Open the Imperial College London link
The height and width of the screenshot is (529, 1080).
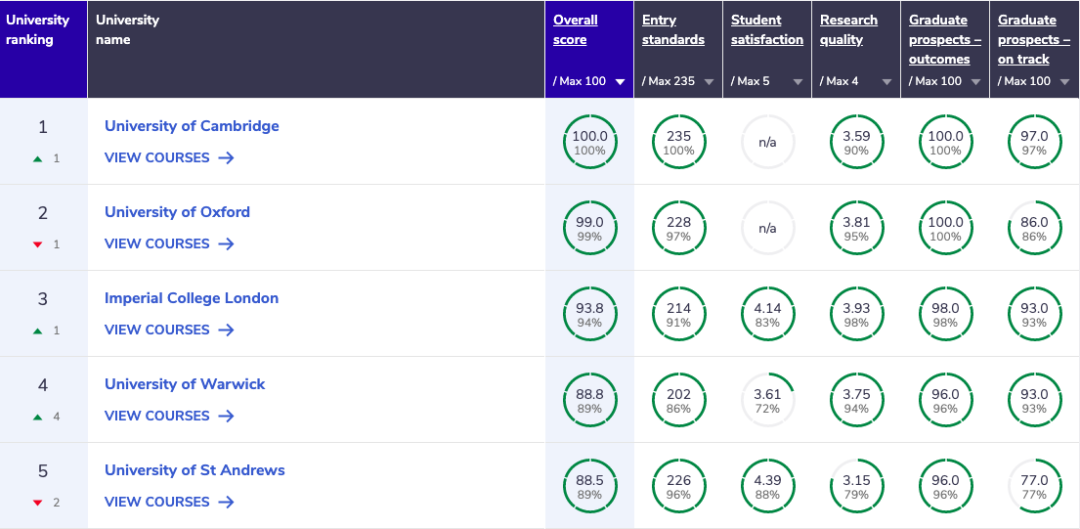192,298
